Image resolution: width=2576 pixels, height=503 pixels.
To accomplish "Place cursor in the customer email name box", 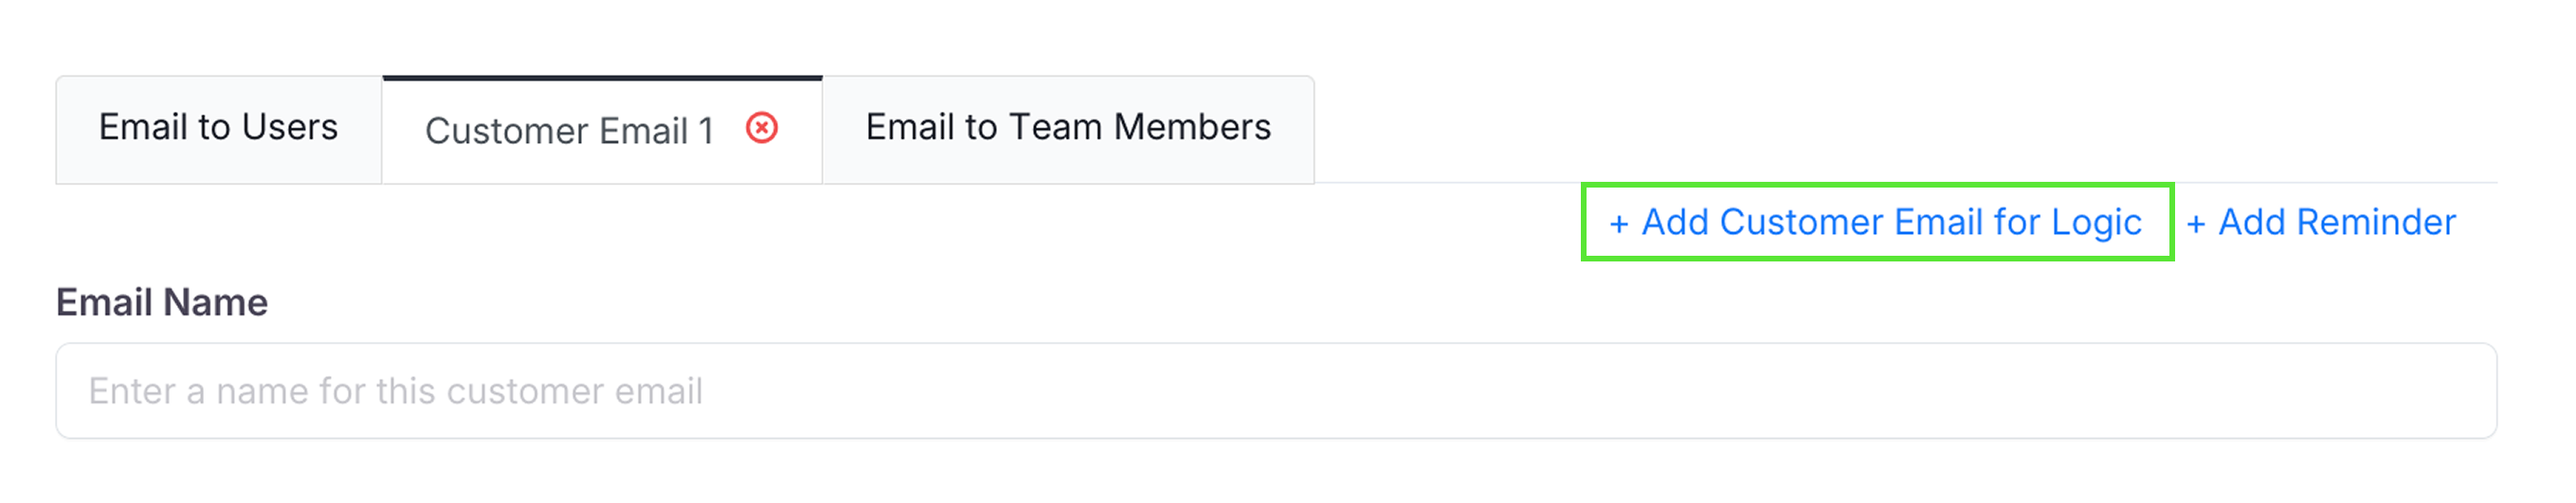I will pyautogui.click(x=1276, y=391).
